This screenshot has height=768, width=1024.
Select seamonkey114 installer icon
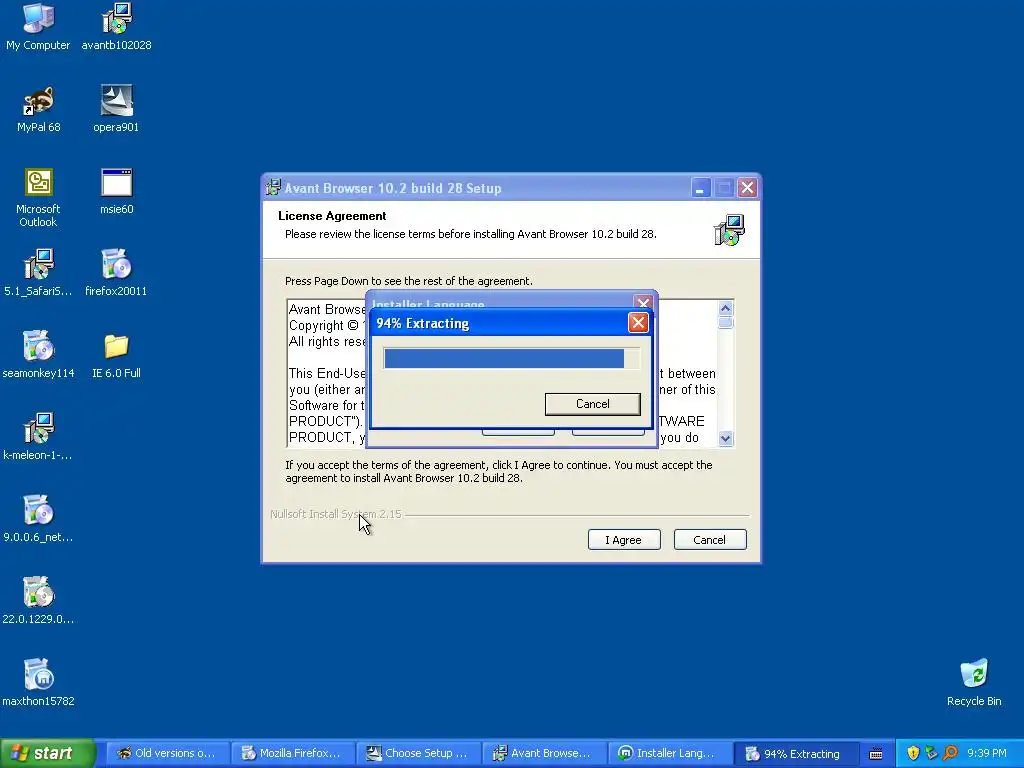point(38,355)
